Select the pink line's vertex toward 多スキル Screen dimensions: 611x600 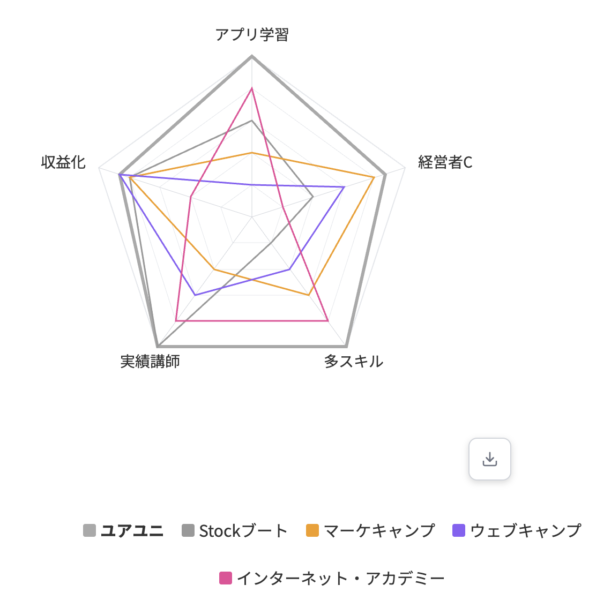click(x=328, y=321)
